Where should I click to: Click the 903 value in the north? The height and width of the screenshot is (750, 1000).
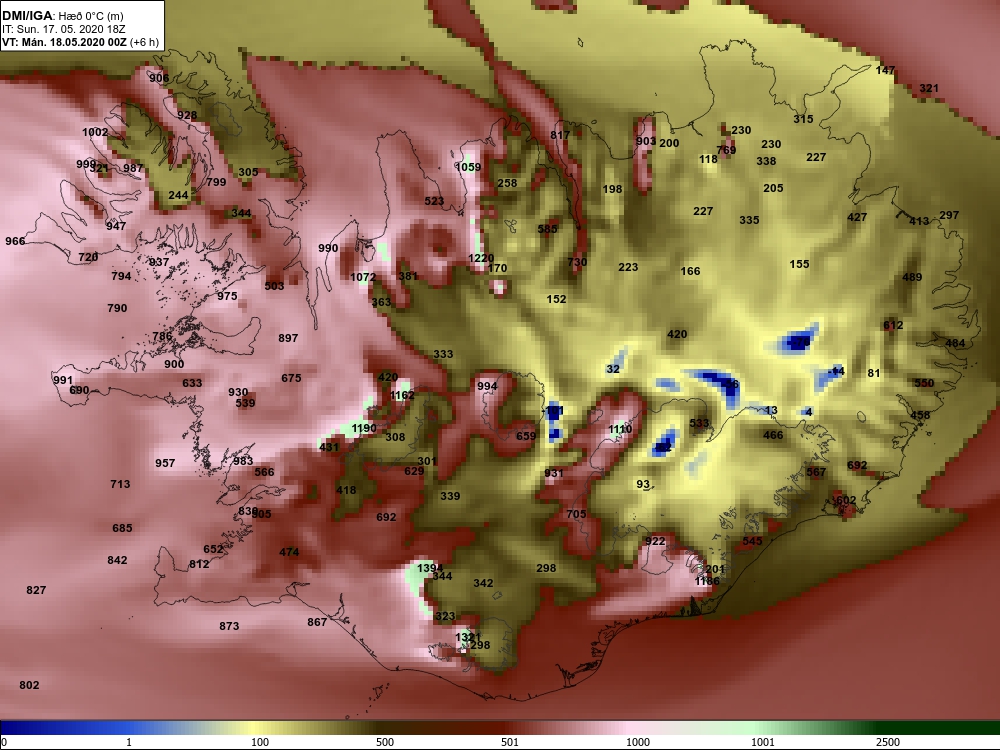[x=645, y=142]
